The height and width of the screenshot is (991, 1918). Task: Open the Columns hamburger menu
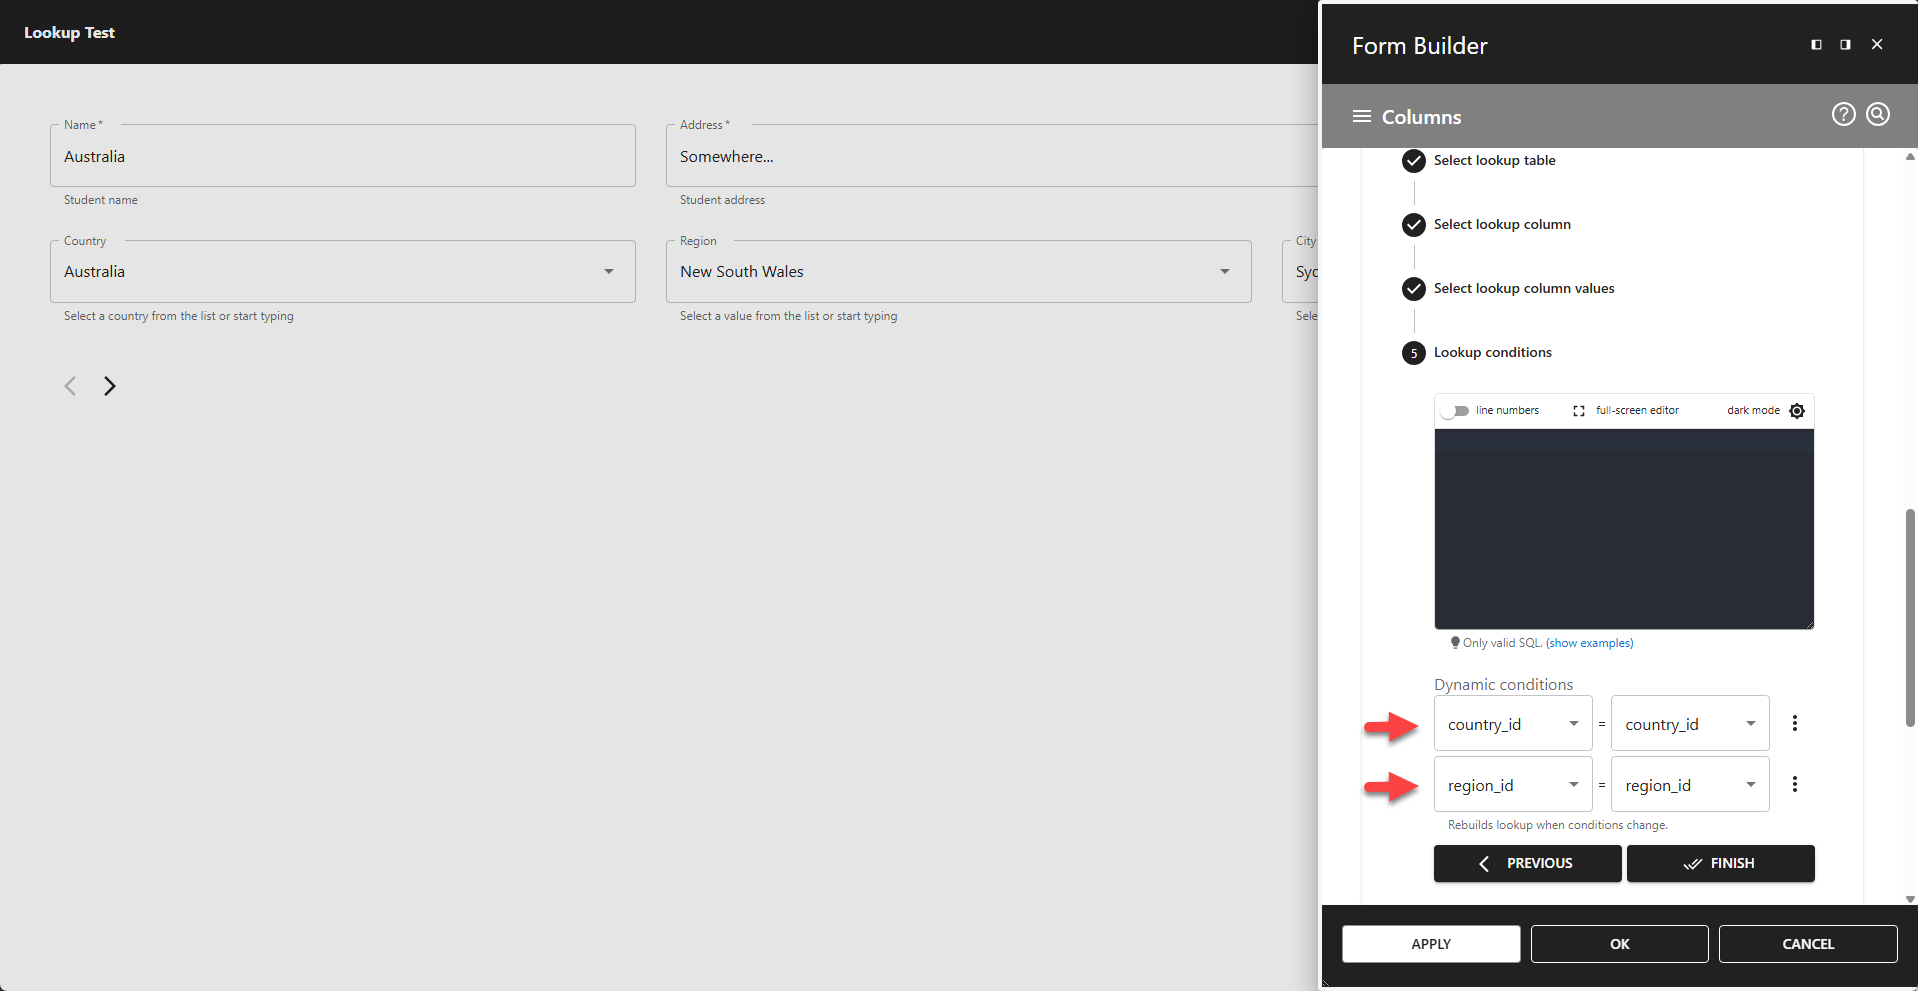pyautogui.click(x=1361, y=116)
